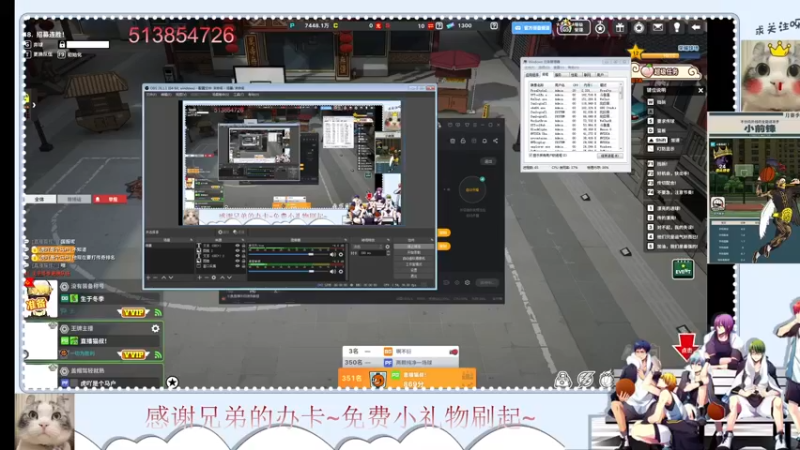The image size is (800, 450).
Task: Toggle visibility eye of 图像 2 source
Action: pos(237,251)
